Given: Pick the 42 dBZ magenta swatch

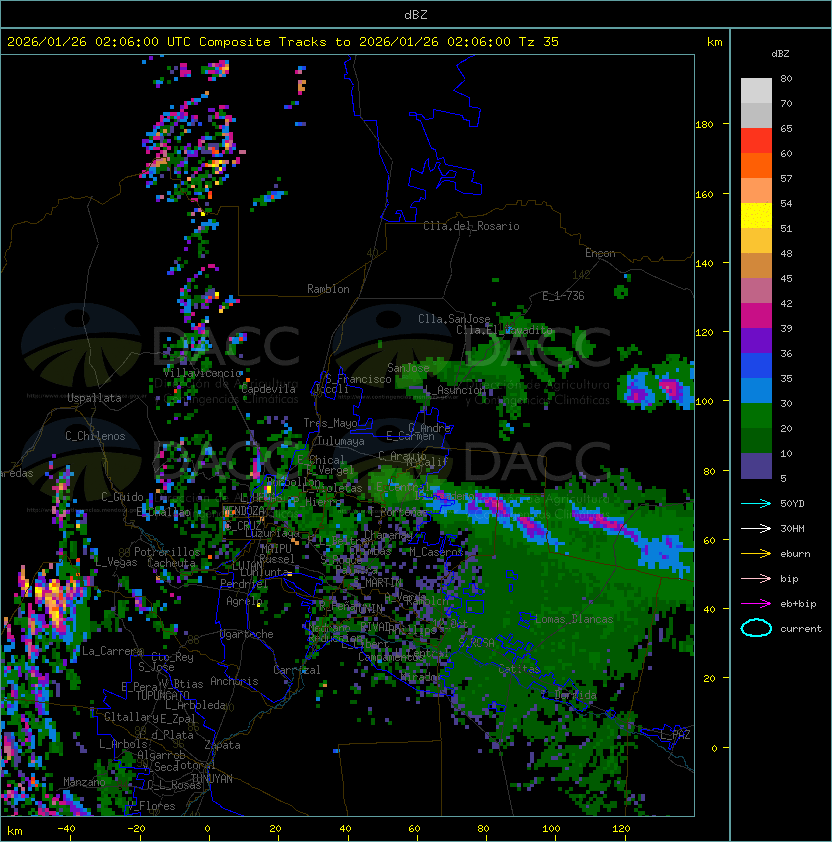Looking at the screenshot, I should (756, 315).
